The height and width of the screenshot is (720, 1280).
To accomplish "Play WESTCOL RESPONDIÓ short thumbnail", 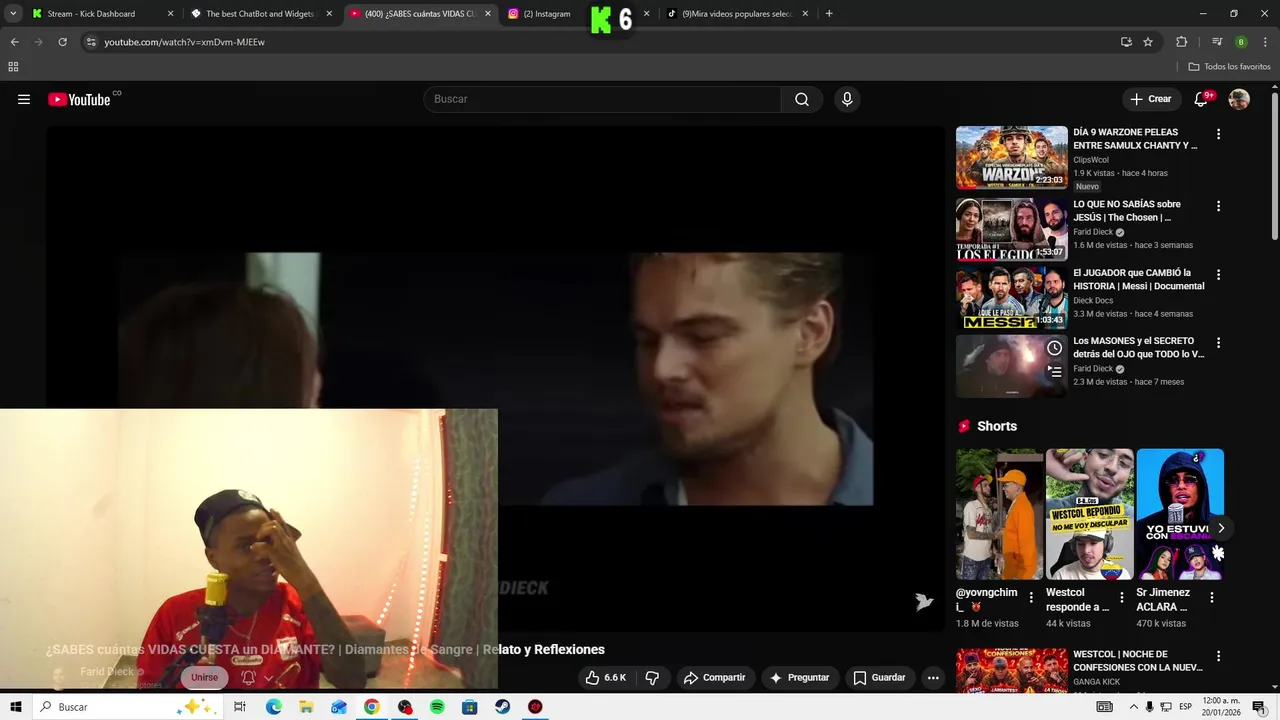I will pyautogui.click(x=1089, y=514).
